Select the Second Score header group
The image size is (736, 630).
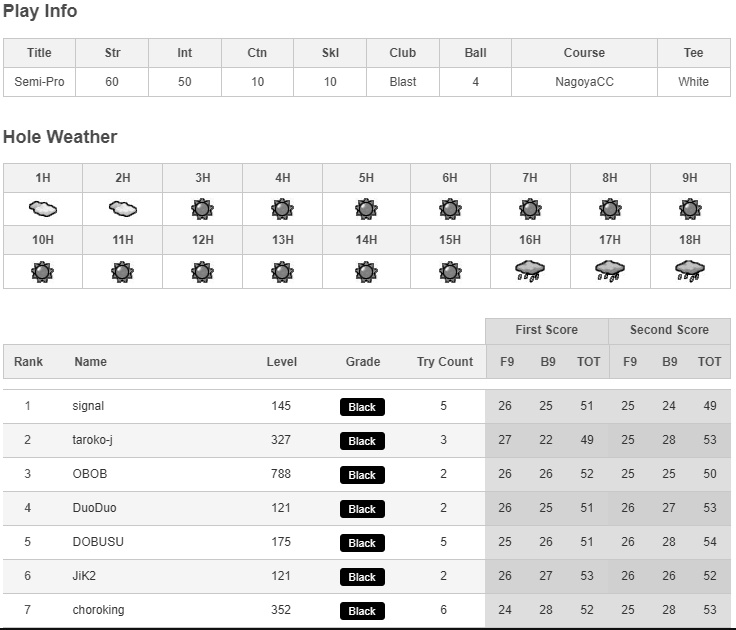tap(669, 330)
